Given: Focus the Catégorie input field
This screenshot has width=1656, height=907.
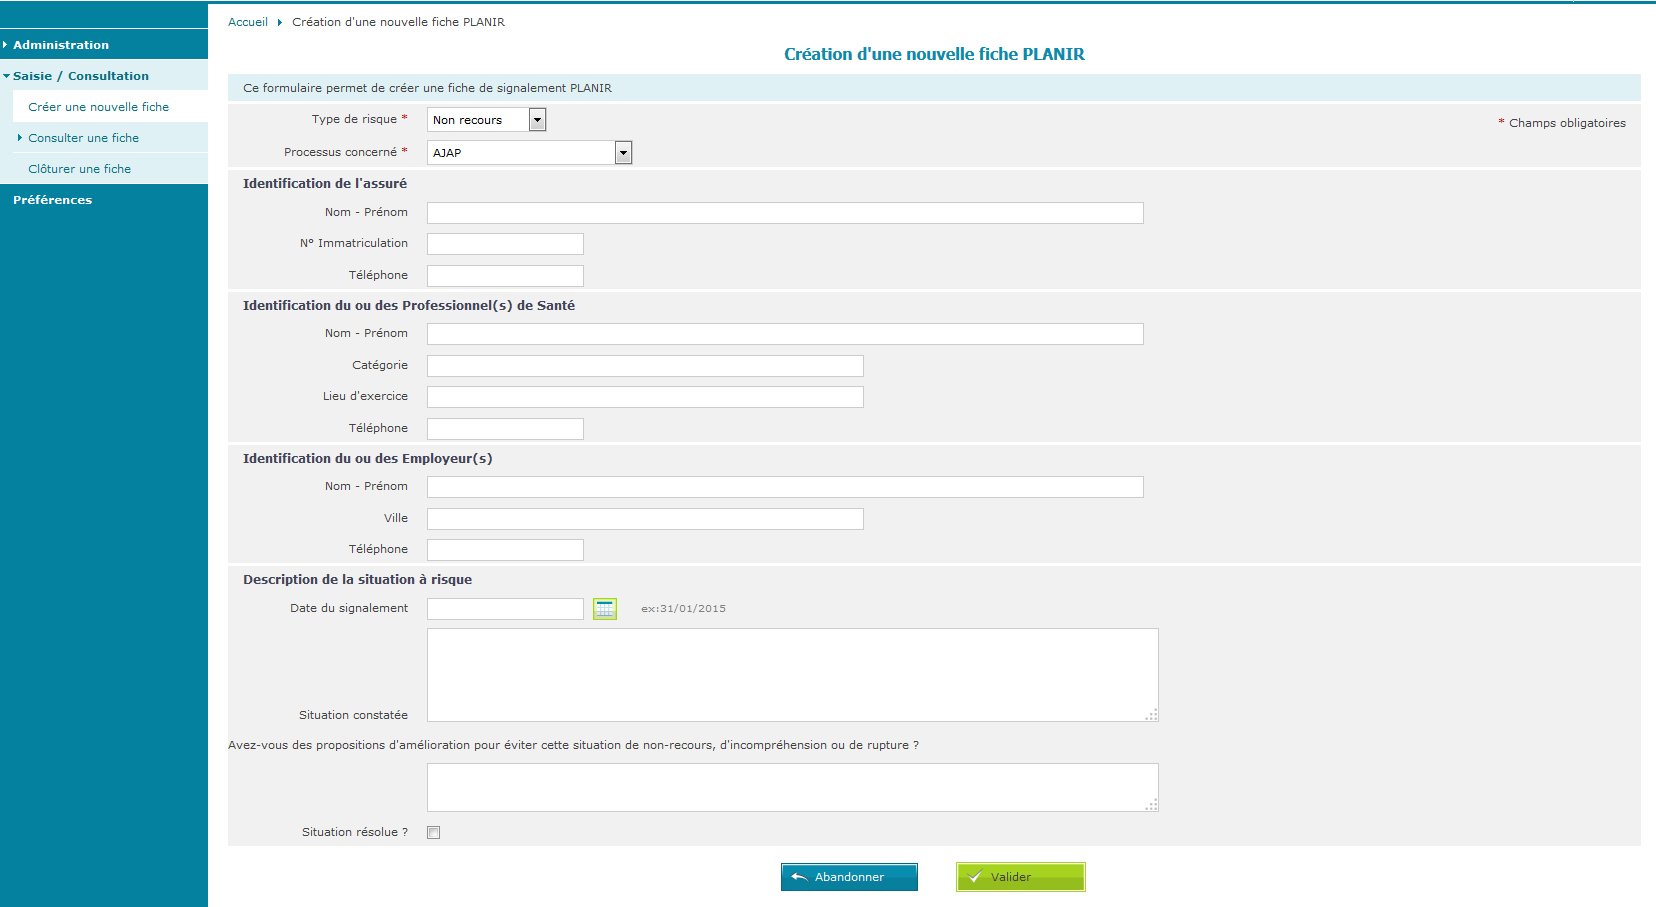Looking at the screenshot, I should point(644,366).
